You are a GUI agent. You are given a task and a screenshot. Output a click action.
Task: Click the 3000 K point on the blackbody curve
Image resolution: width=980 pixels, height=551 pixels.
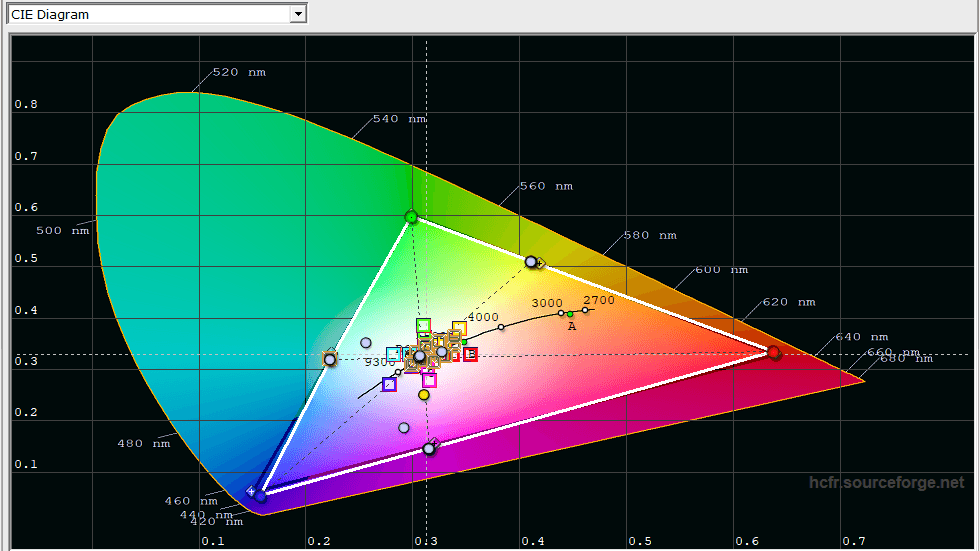(x=561, y=313)
